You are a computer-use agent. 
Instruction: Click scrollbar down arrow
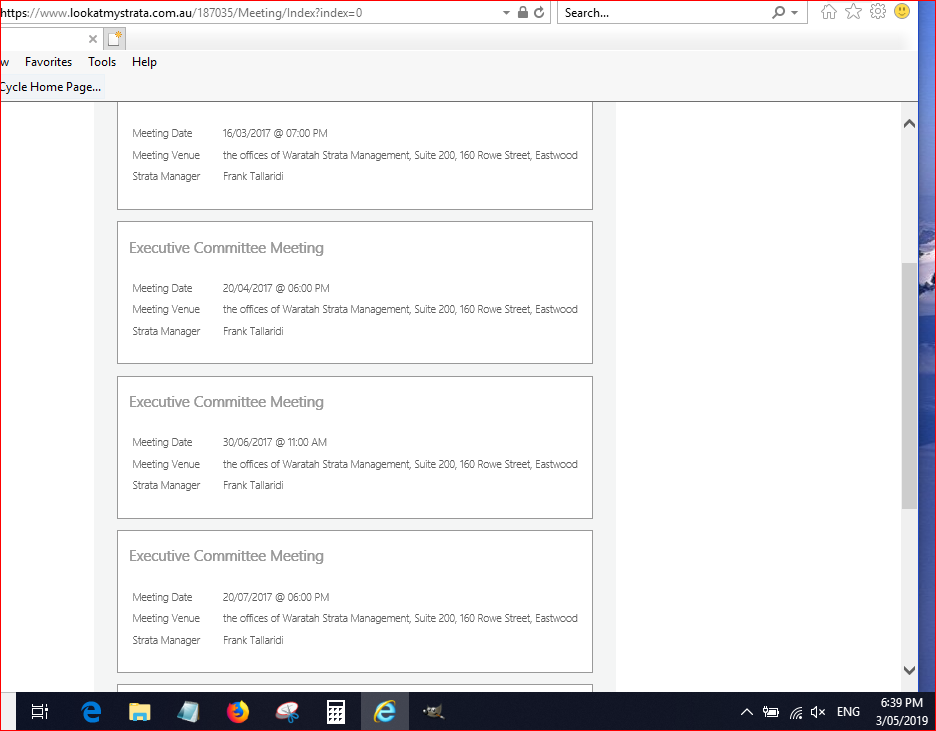coord(909,670)
